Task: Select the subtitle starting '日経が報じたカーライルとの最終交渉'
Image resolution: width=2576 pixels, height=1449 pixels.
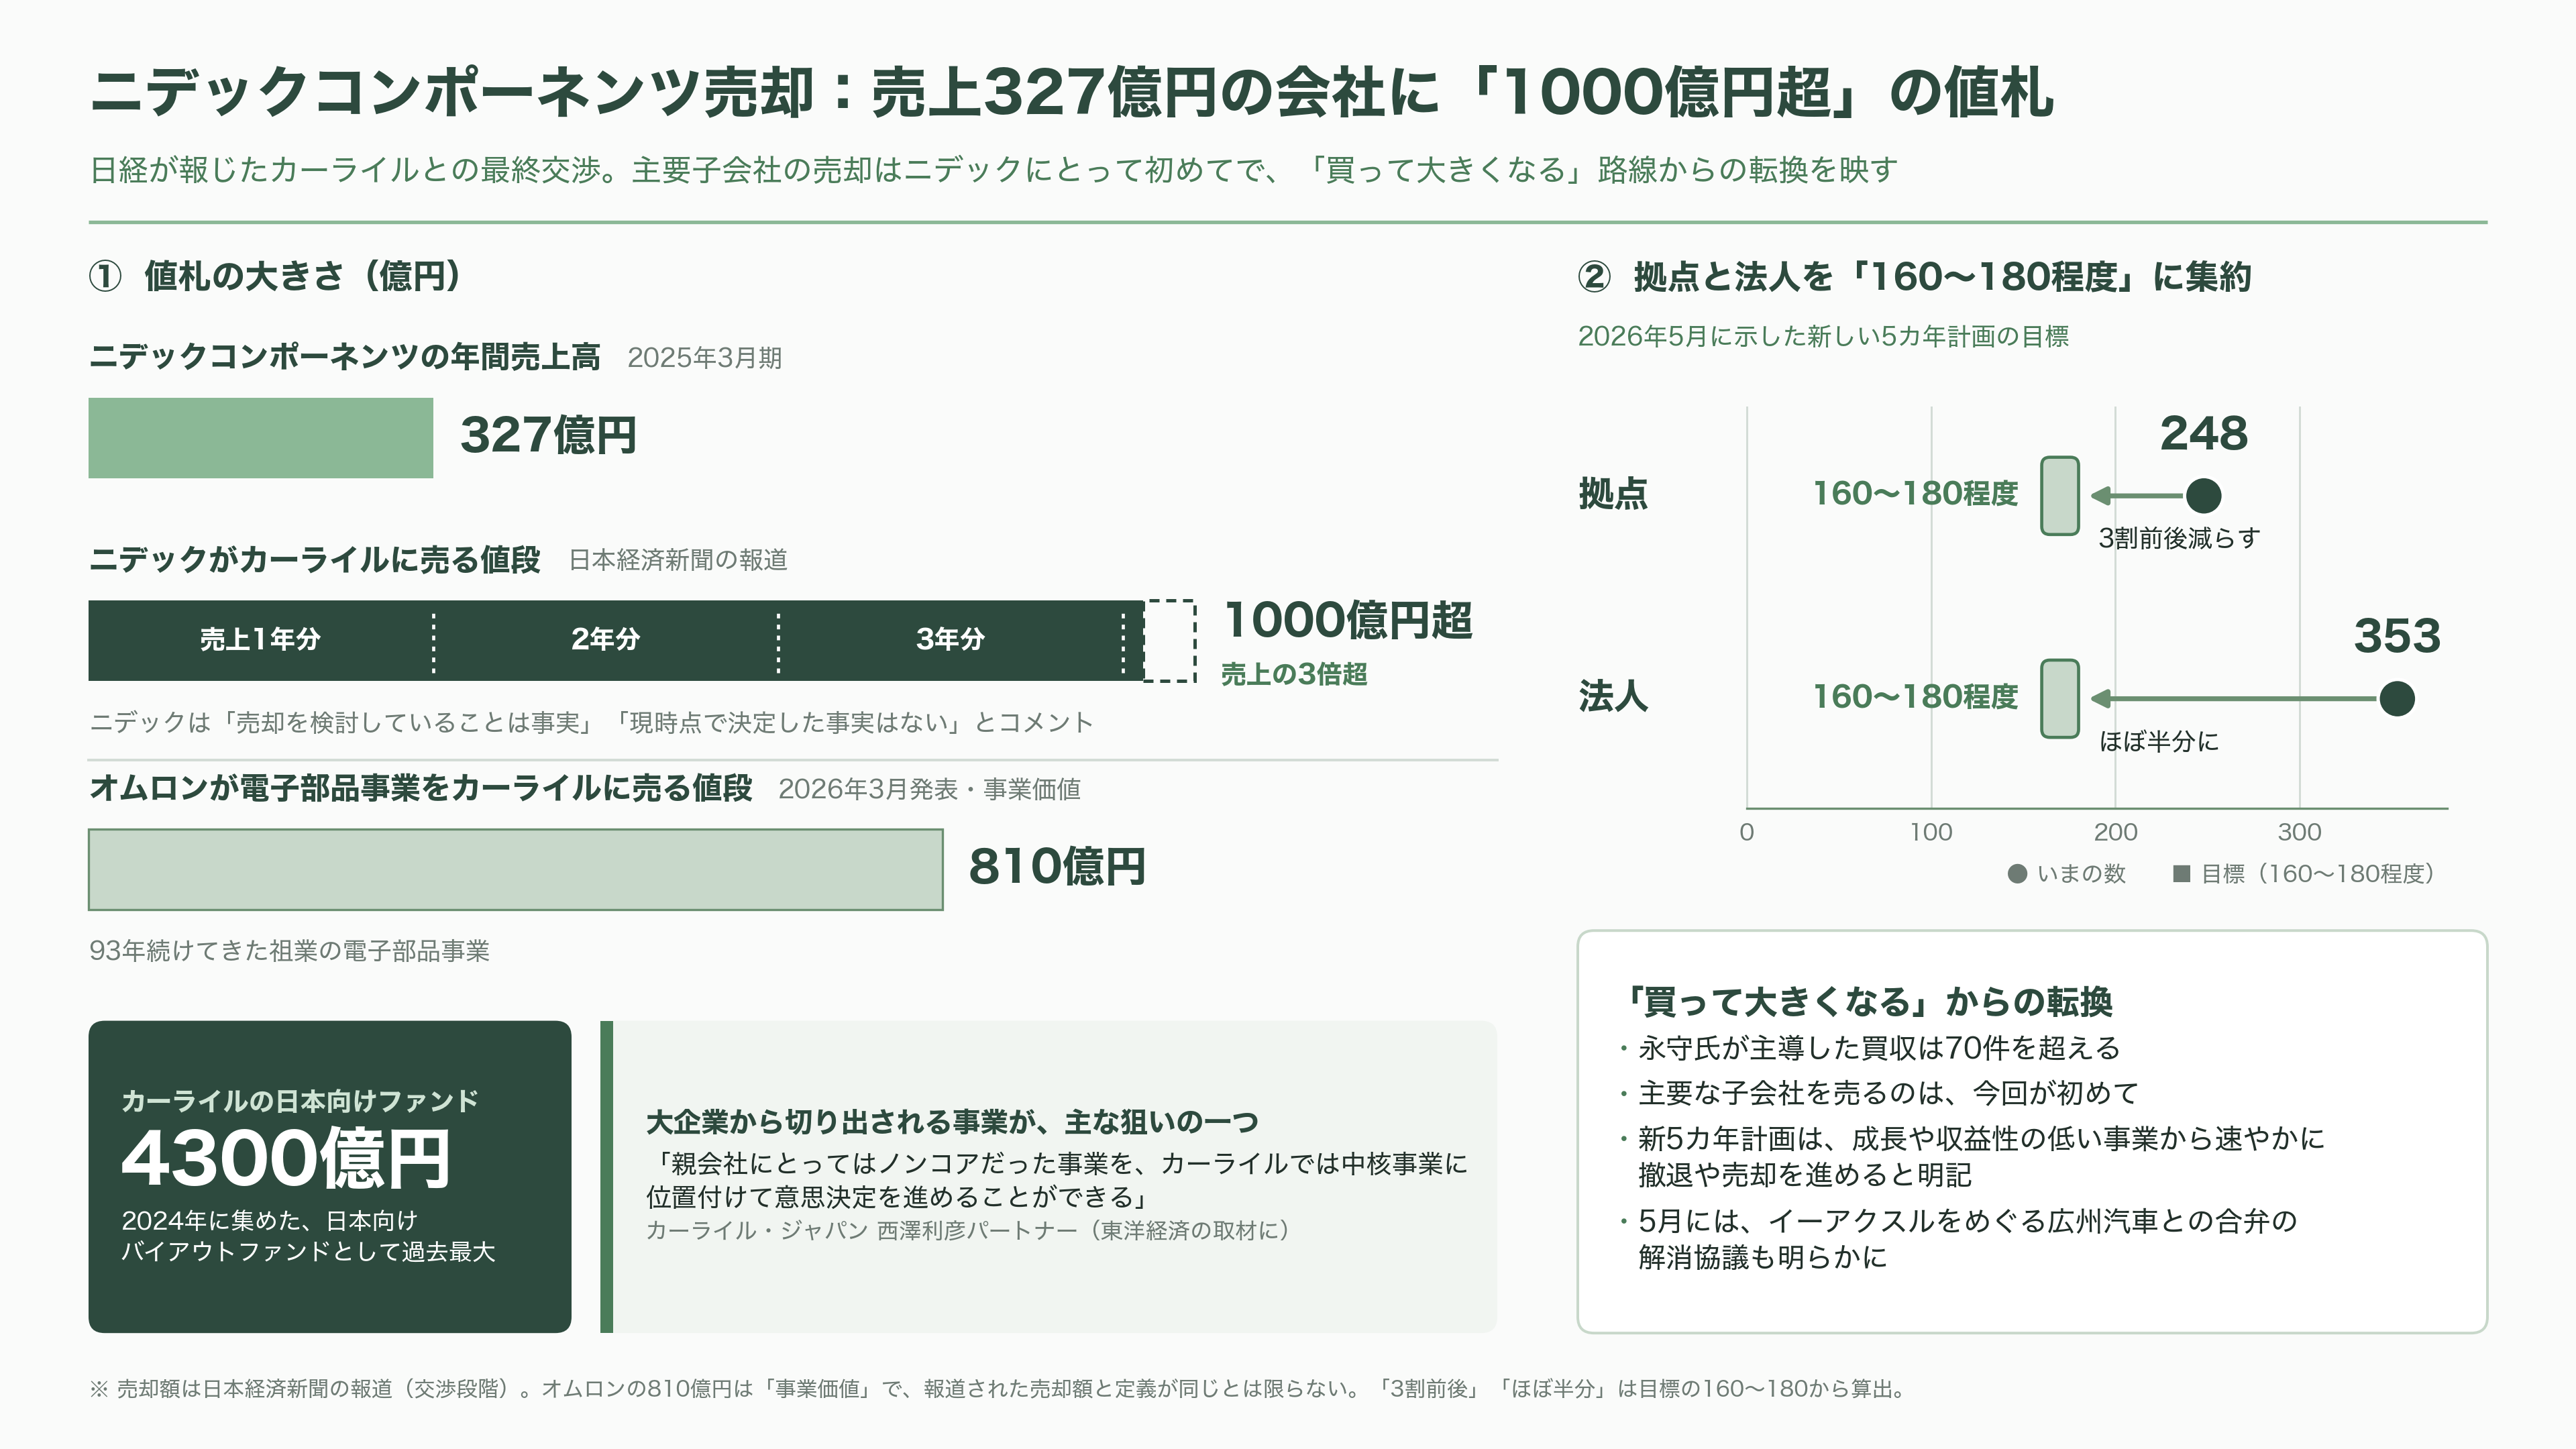Action: [x=993, y=170]
